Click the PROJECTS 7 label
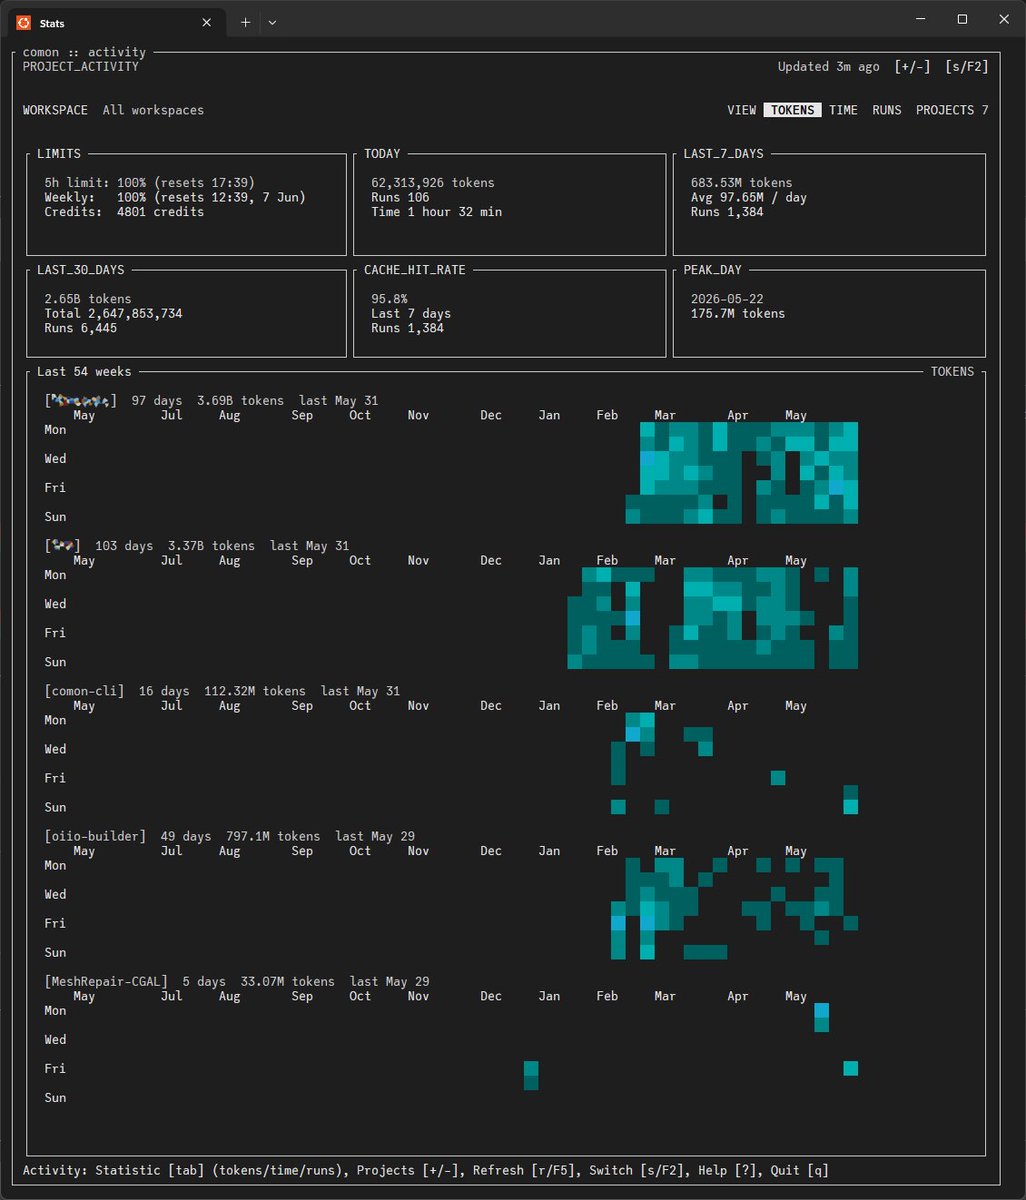Image resolution: width=1026 pixels, height=1200 pixels. click(x=952, y=110)
